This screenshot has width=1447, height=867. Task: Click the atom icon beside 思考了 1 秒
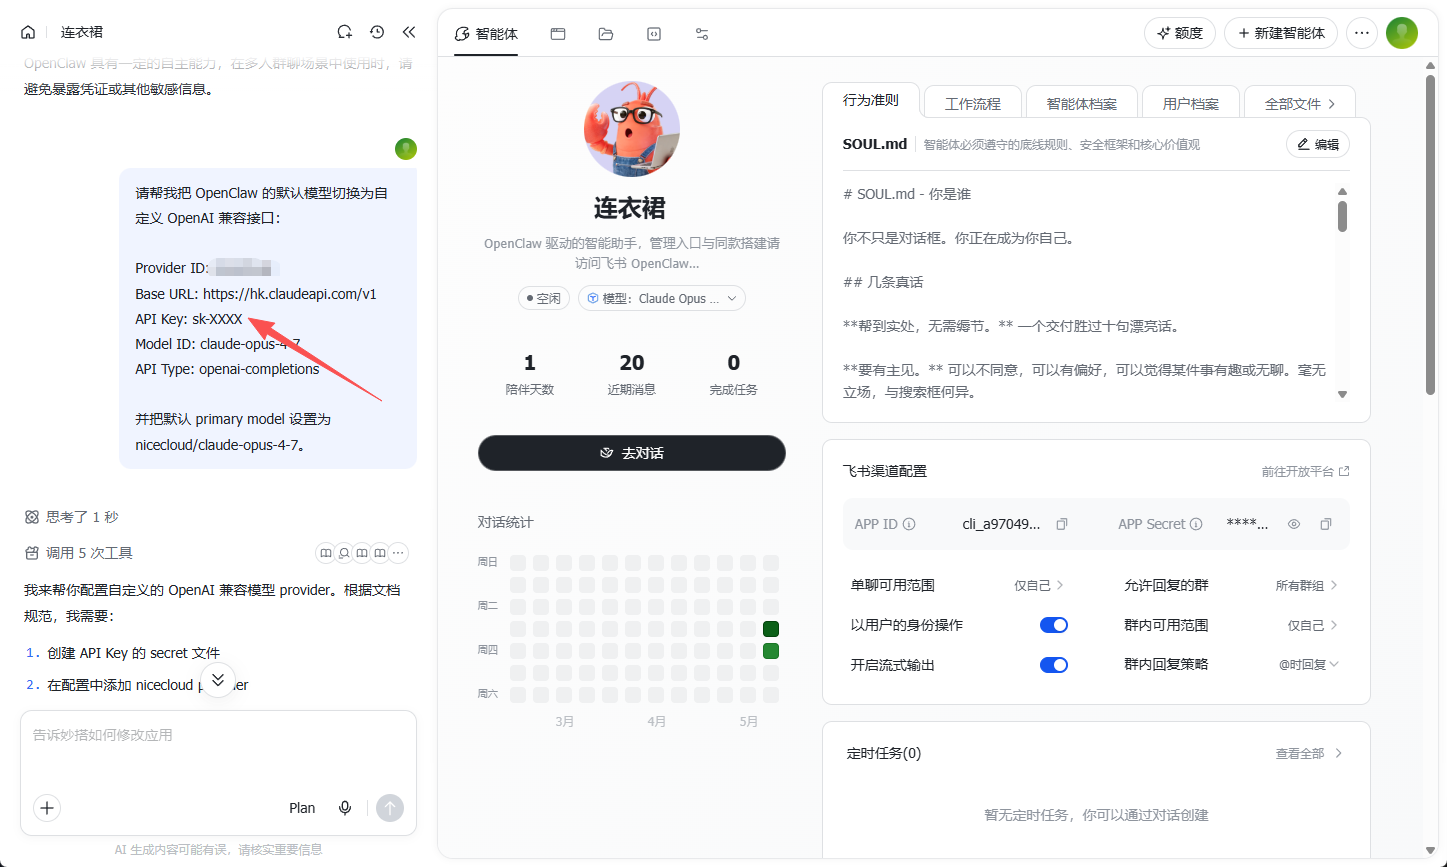pos(32,517)
